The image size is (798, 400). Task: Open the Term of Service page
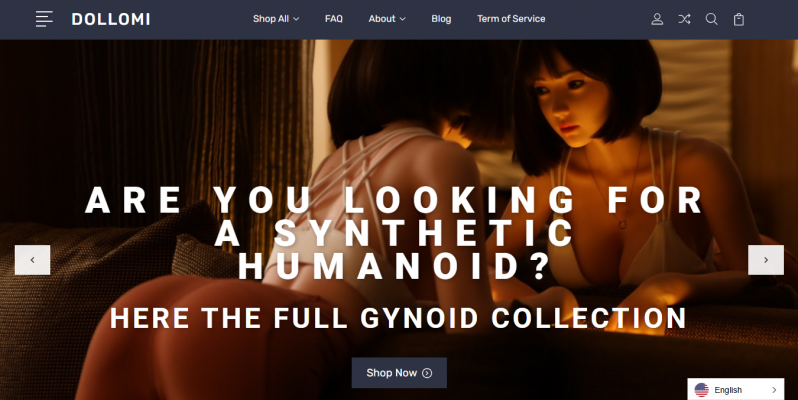(x=511, y=19)
